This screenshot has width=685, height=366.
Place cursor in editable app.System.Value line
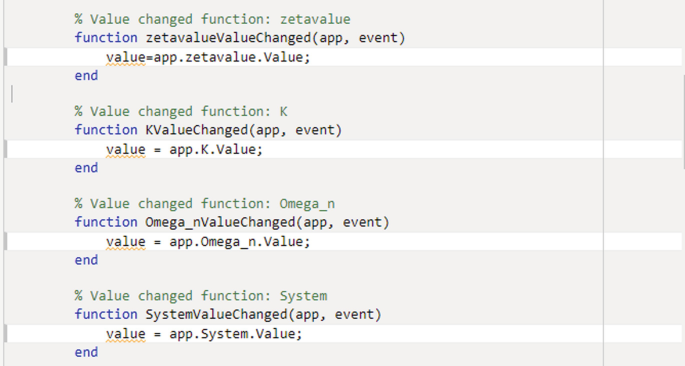tap(344, 334)
